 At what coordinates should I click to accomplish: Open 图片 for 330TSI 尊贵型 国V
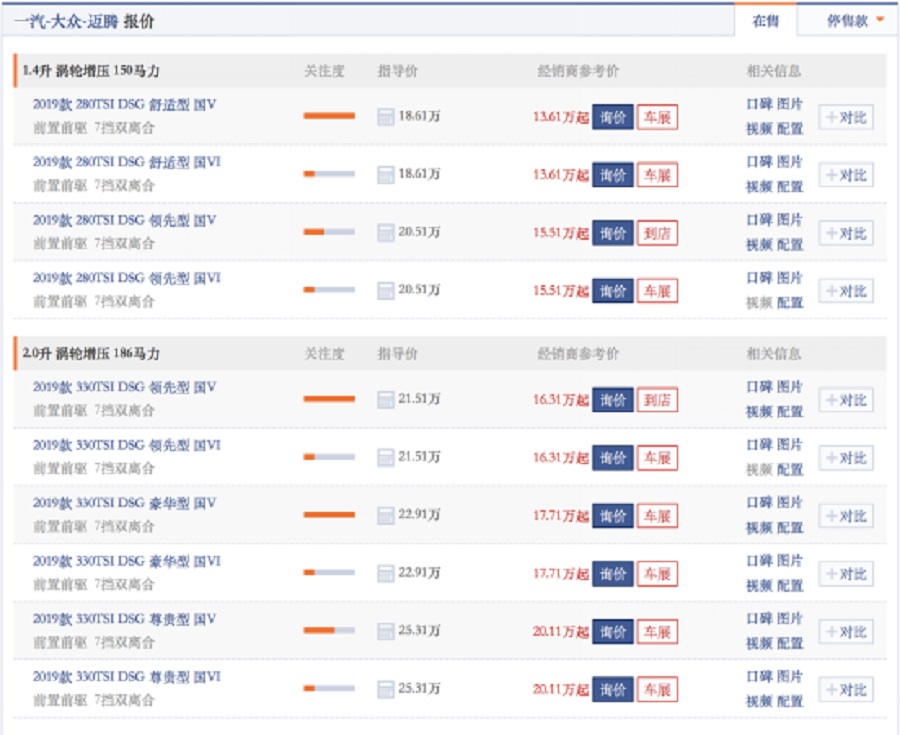790,619
